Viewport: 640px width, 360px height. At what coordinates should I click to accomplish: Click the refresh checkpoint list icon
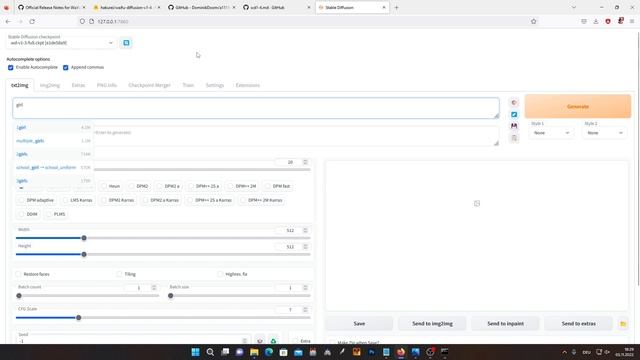tap(126, 43)
